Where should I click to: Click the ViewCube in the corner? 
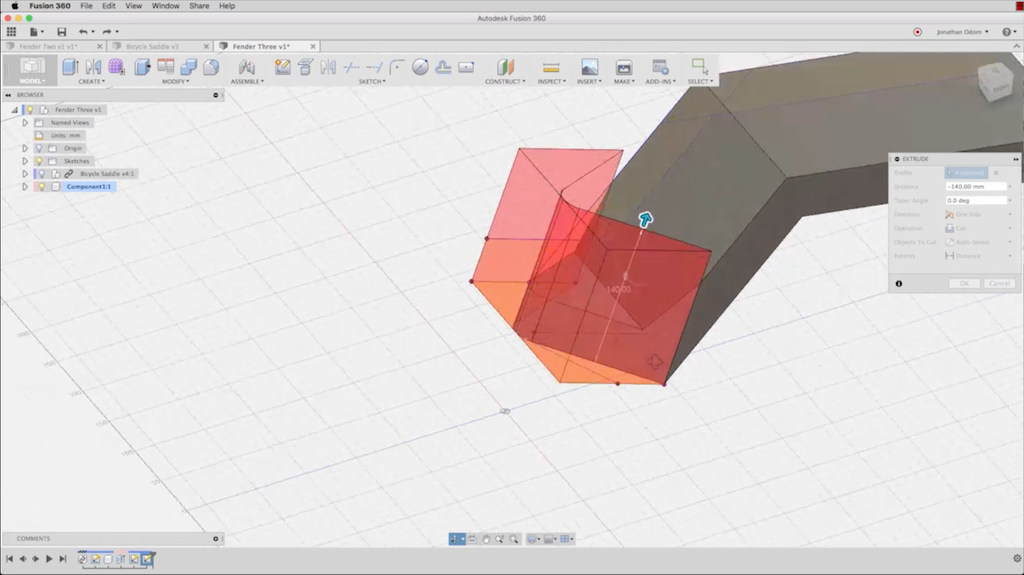click(x=995, y=81)
